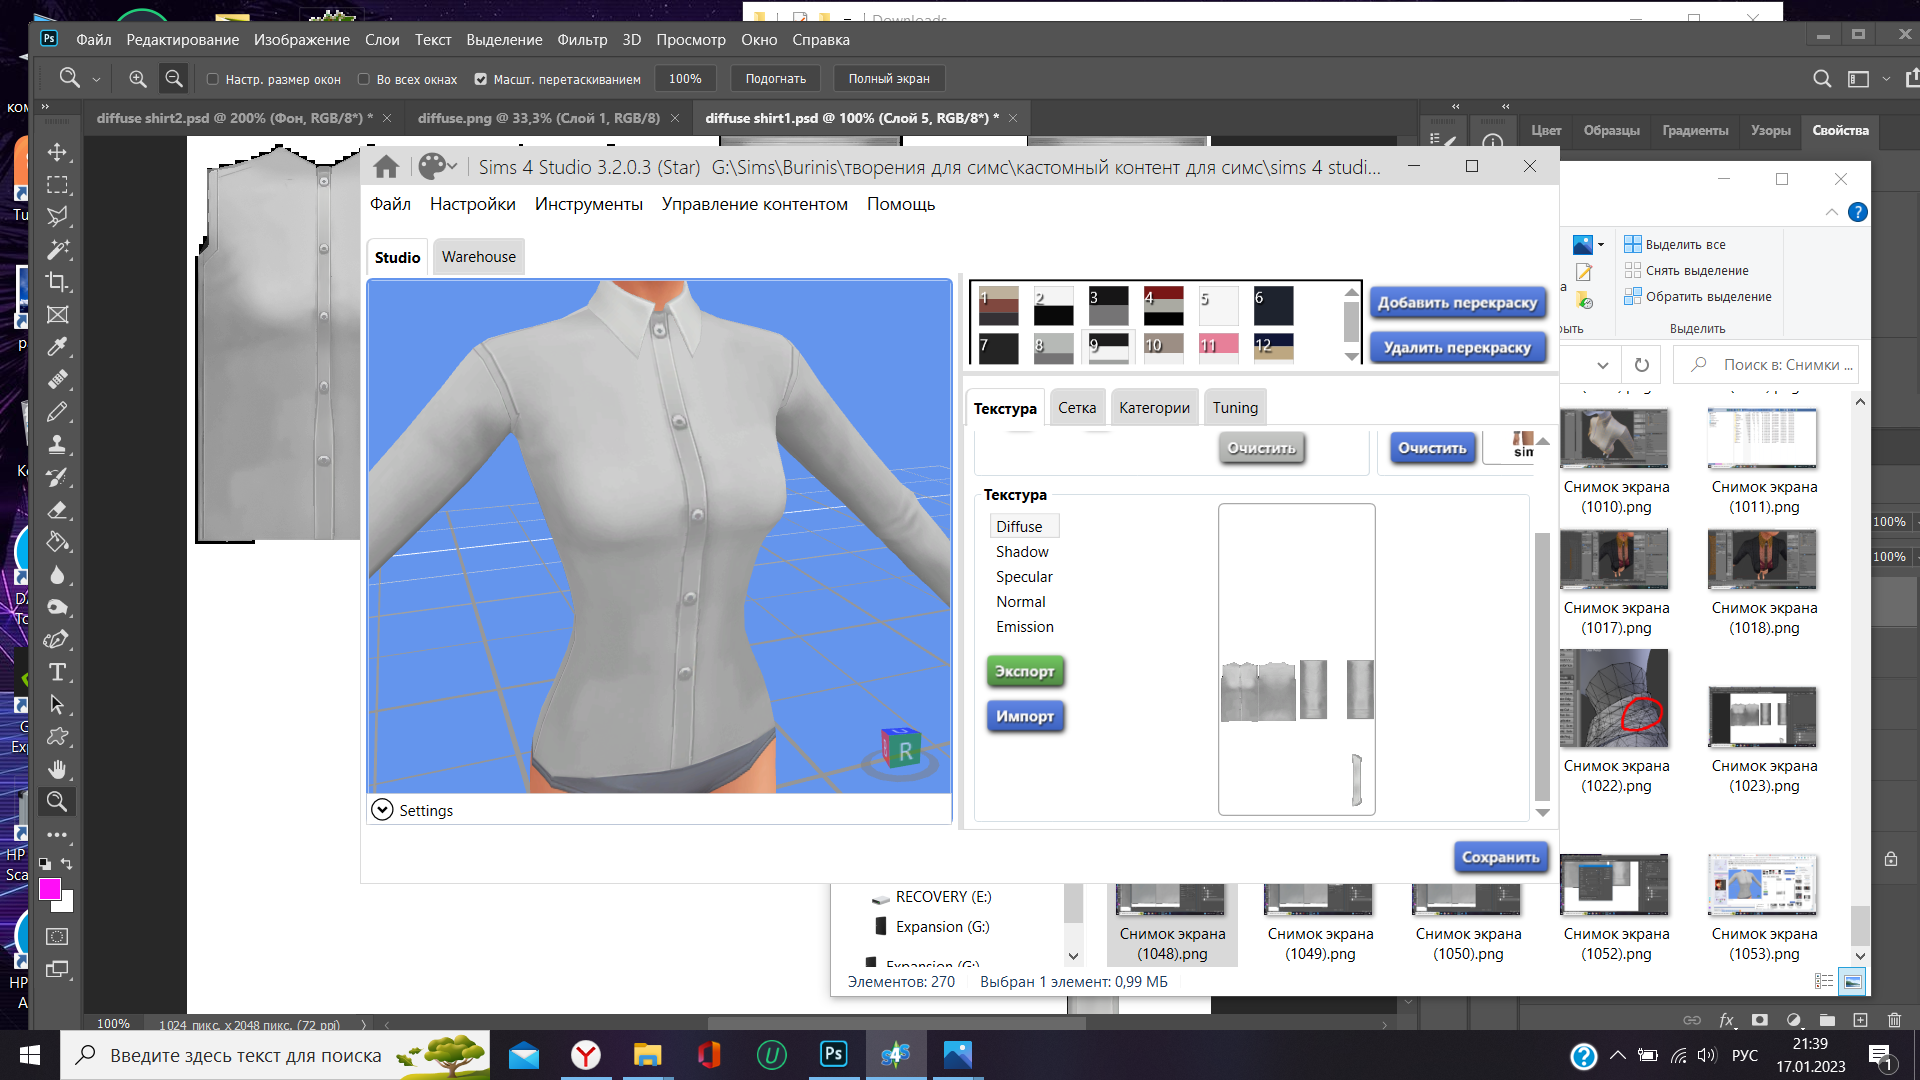
Task: Open Photoshop from the Windows taskbar
Action: 833,1055
